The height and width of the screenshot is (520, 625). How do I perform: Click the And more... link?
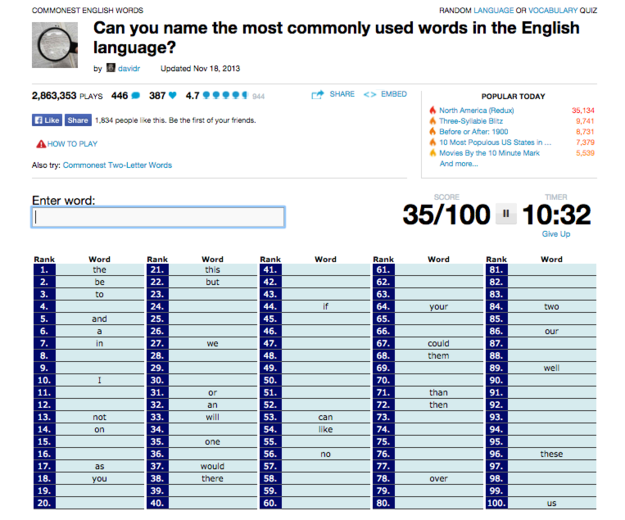tap(459, 163)
